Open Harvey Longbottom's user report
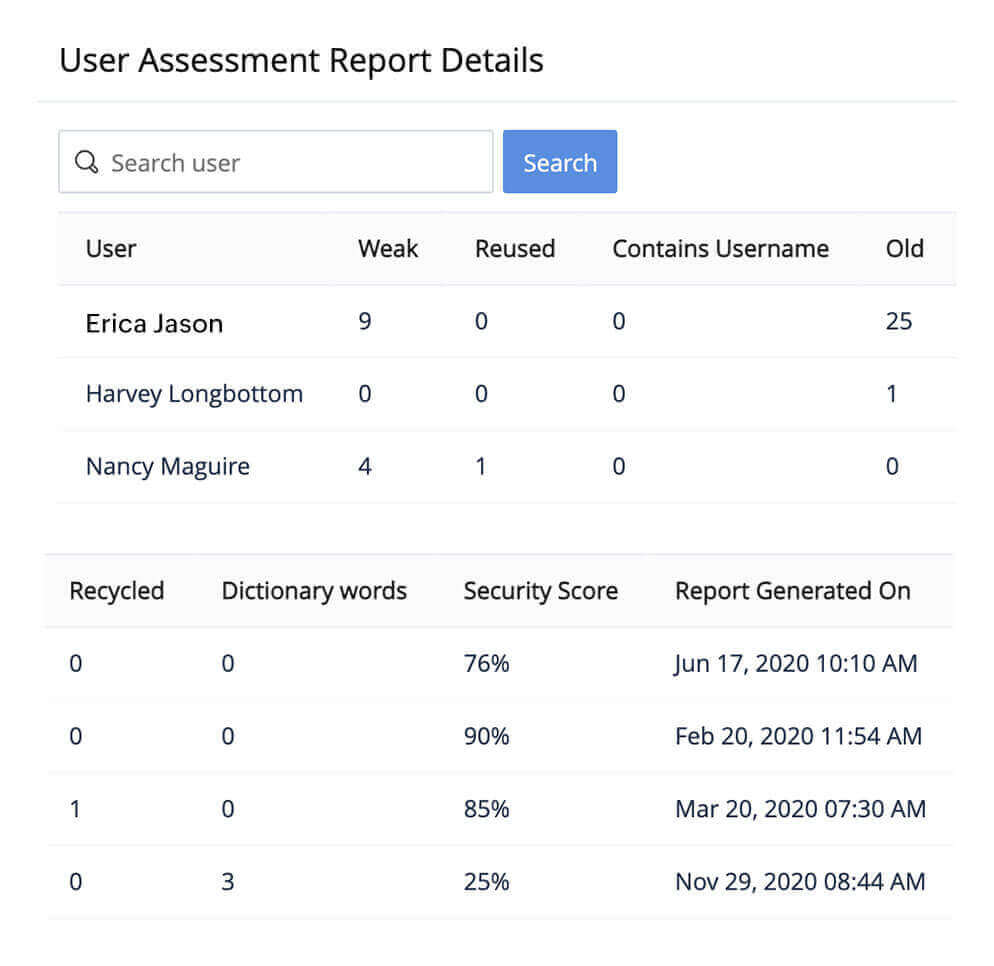This screenshot has width=994, height=966. [x=194, y=394]
